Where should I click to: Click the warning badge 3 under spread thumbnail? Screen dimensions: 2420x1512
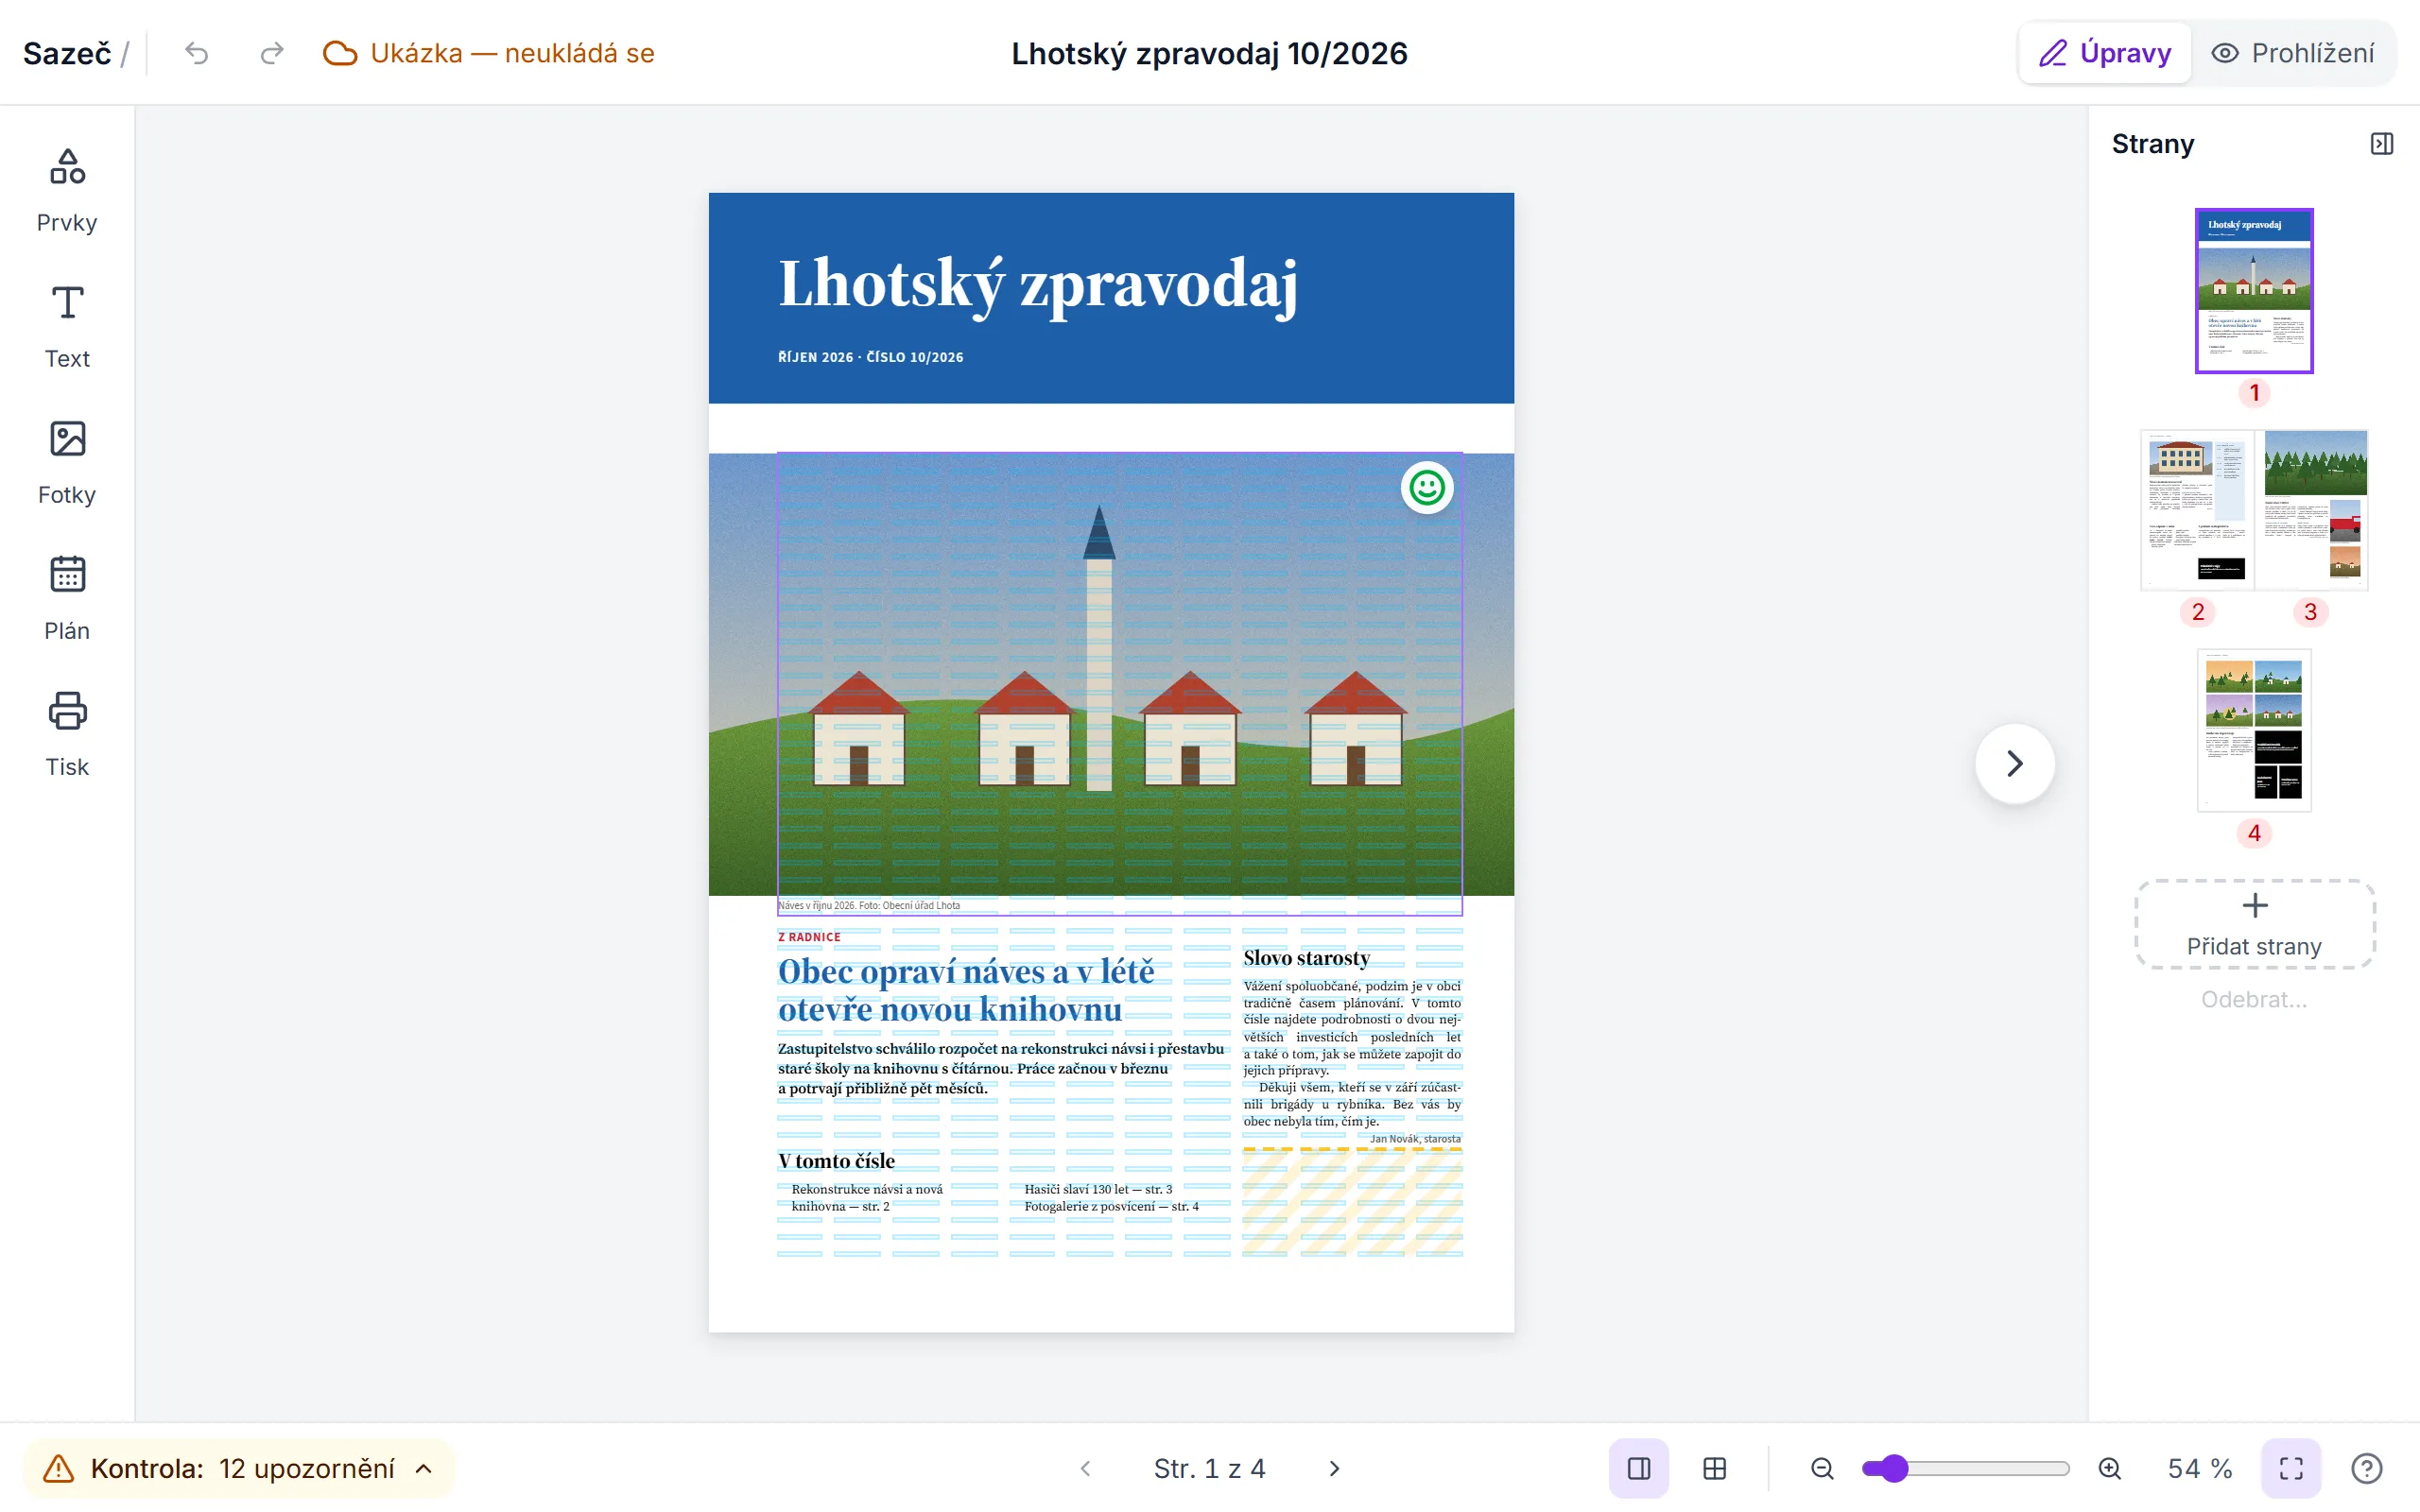2310,612
